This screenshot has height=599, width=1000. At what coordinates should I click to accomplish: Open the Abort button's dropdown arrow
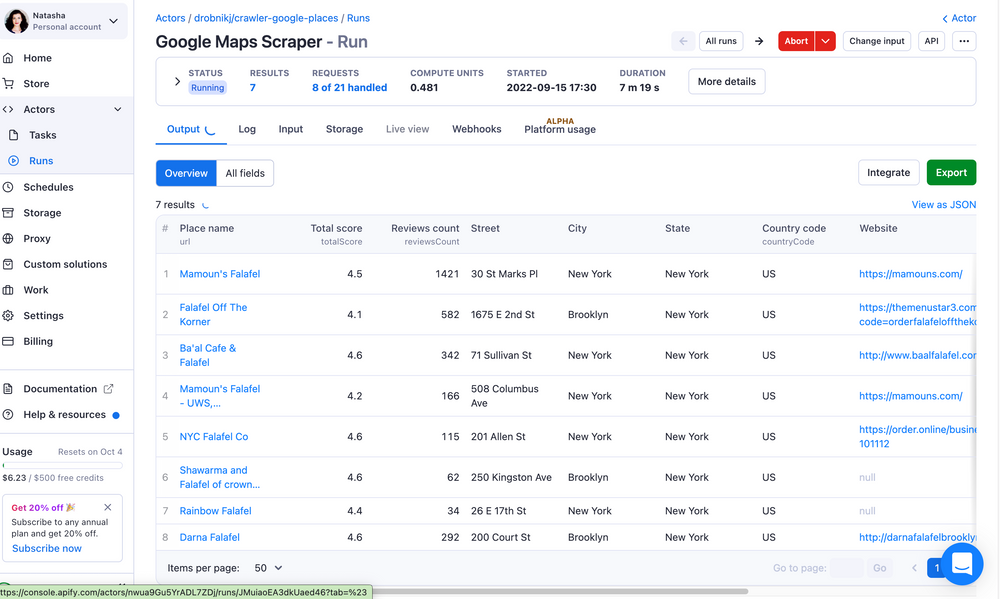(x=824, y=41)
